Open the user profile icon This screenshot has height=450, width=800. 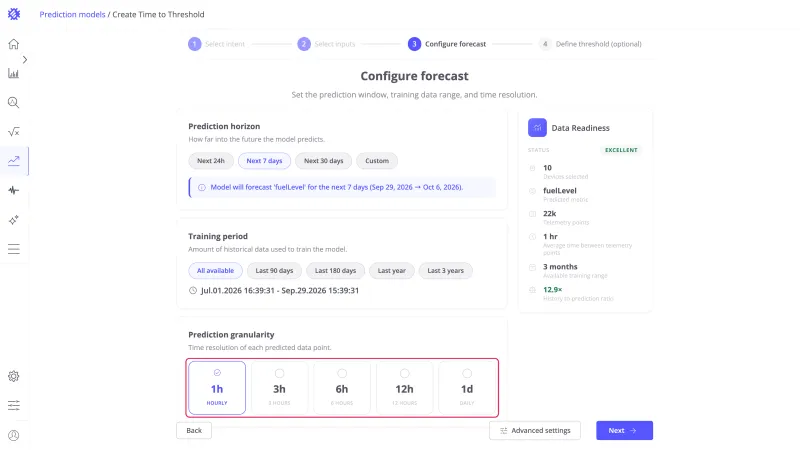(x=14, y=435)
